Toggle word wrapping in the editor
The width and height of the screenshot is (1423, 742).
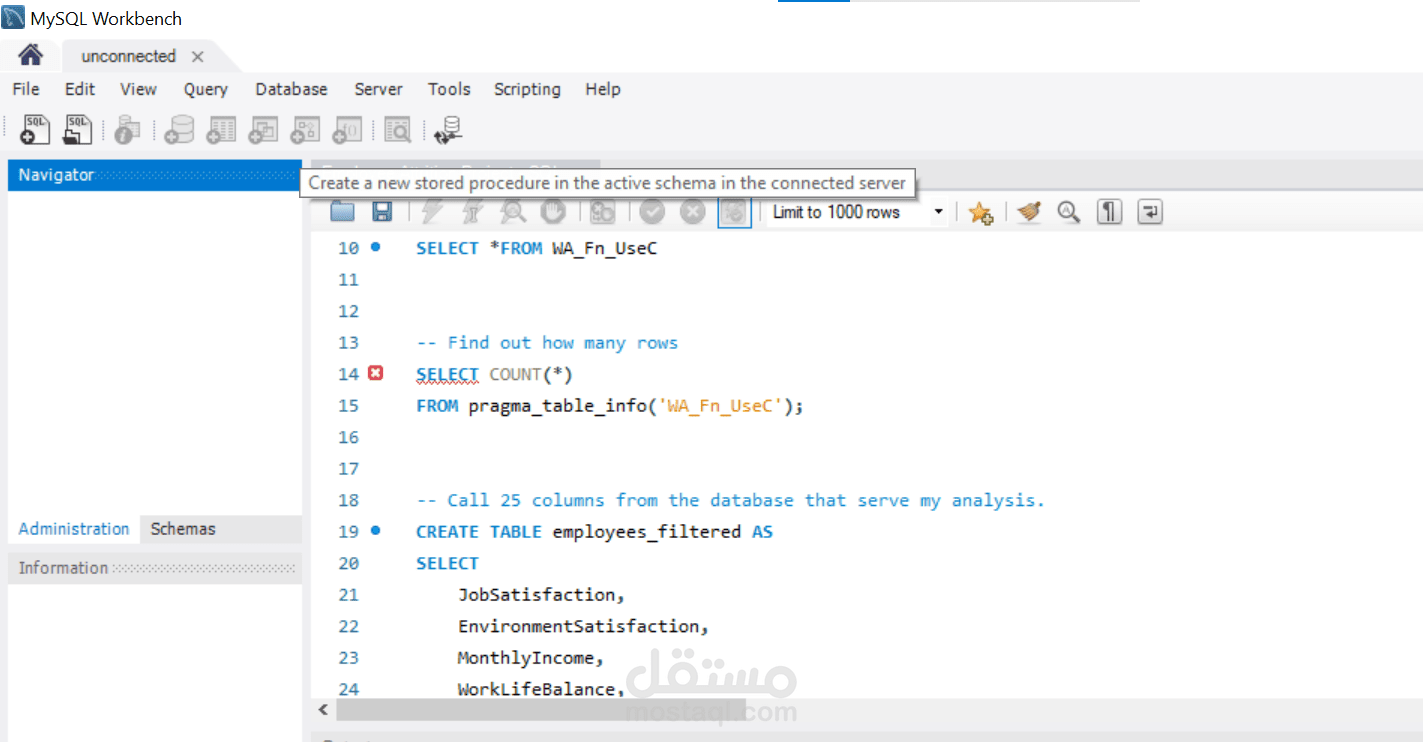pyautogui.click(x=1150, y=212)
